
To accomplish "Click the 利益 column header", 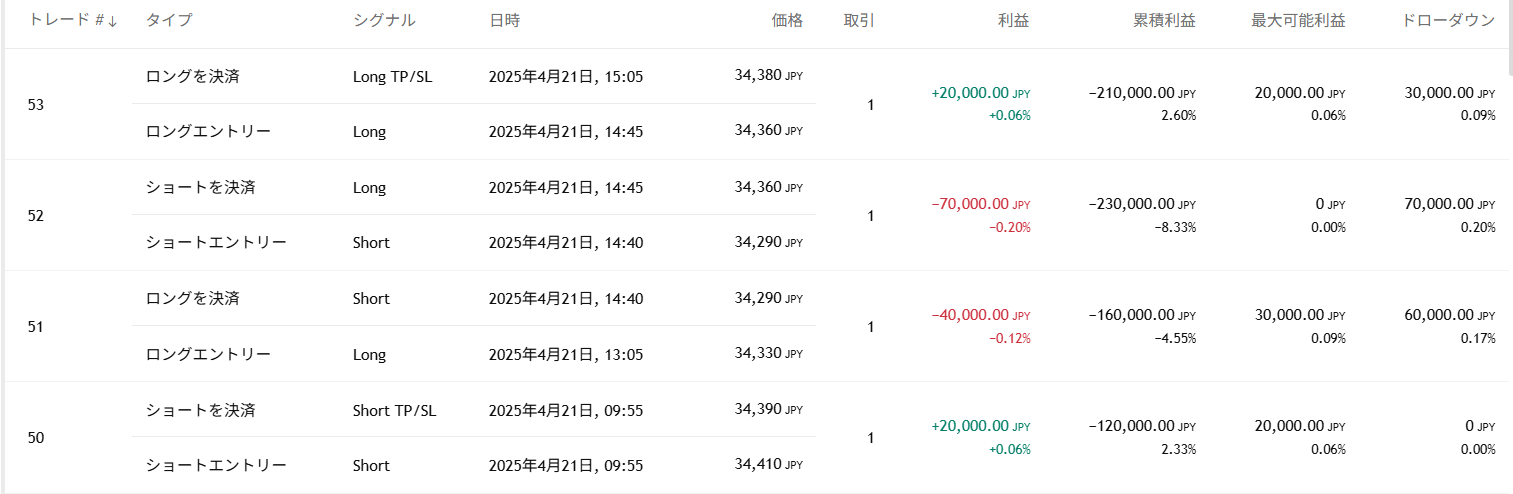I will tap(1013, 20).
